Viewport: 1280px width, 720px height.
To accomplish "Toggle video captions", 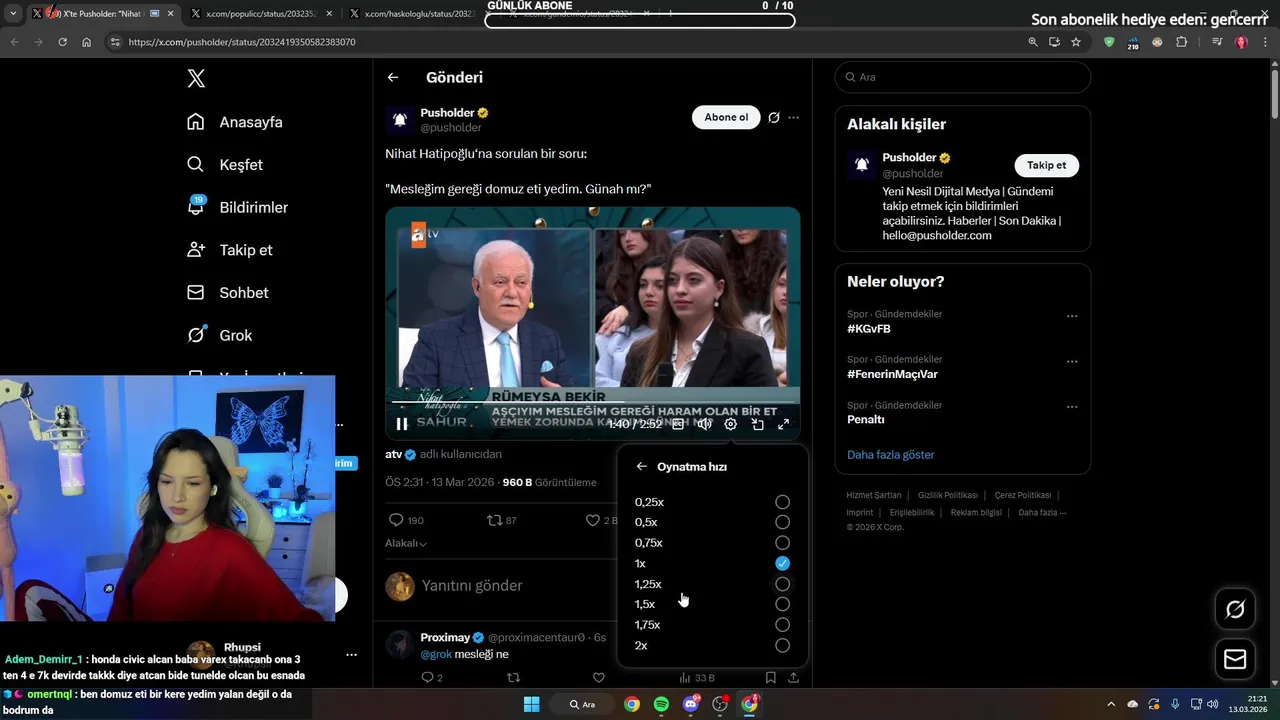I will click(x=678, y=424).
